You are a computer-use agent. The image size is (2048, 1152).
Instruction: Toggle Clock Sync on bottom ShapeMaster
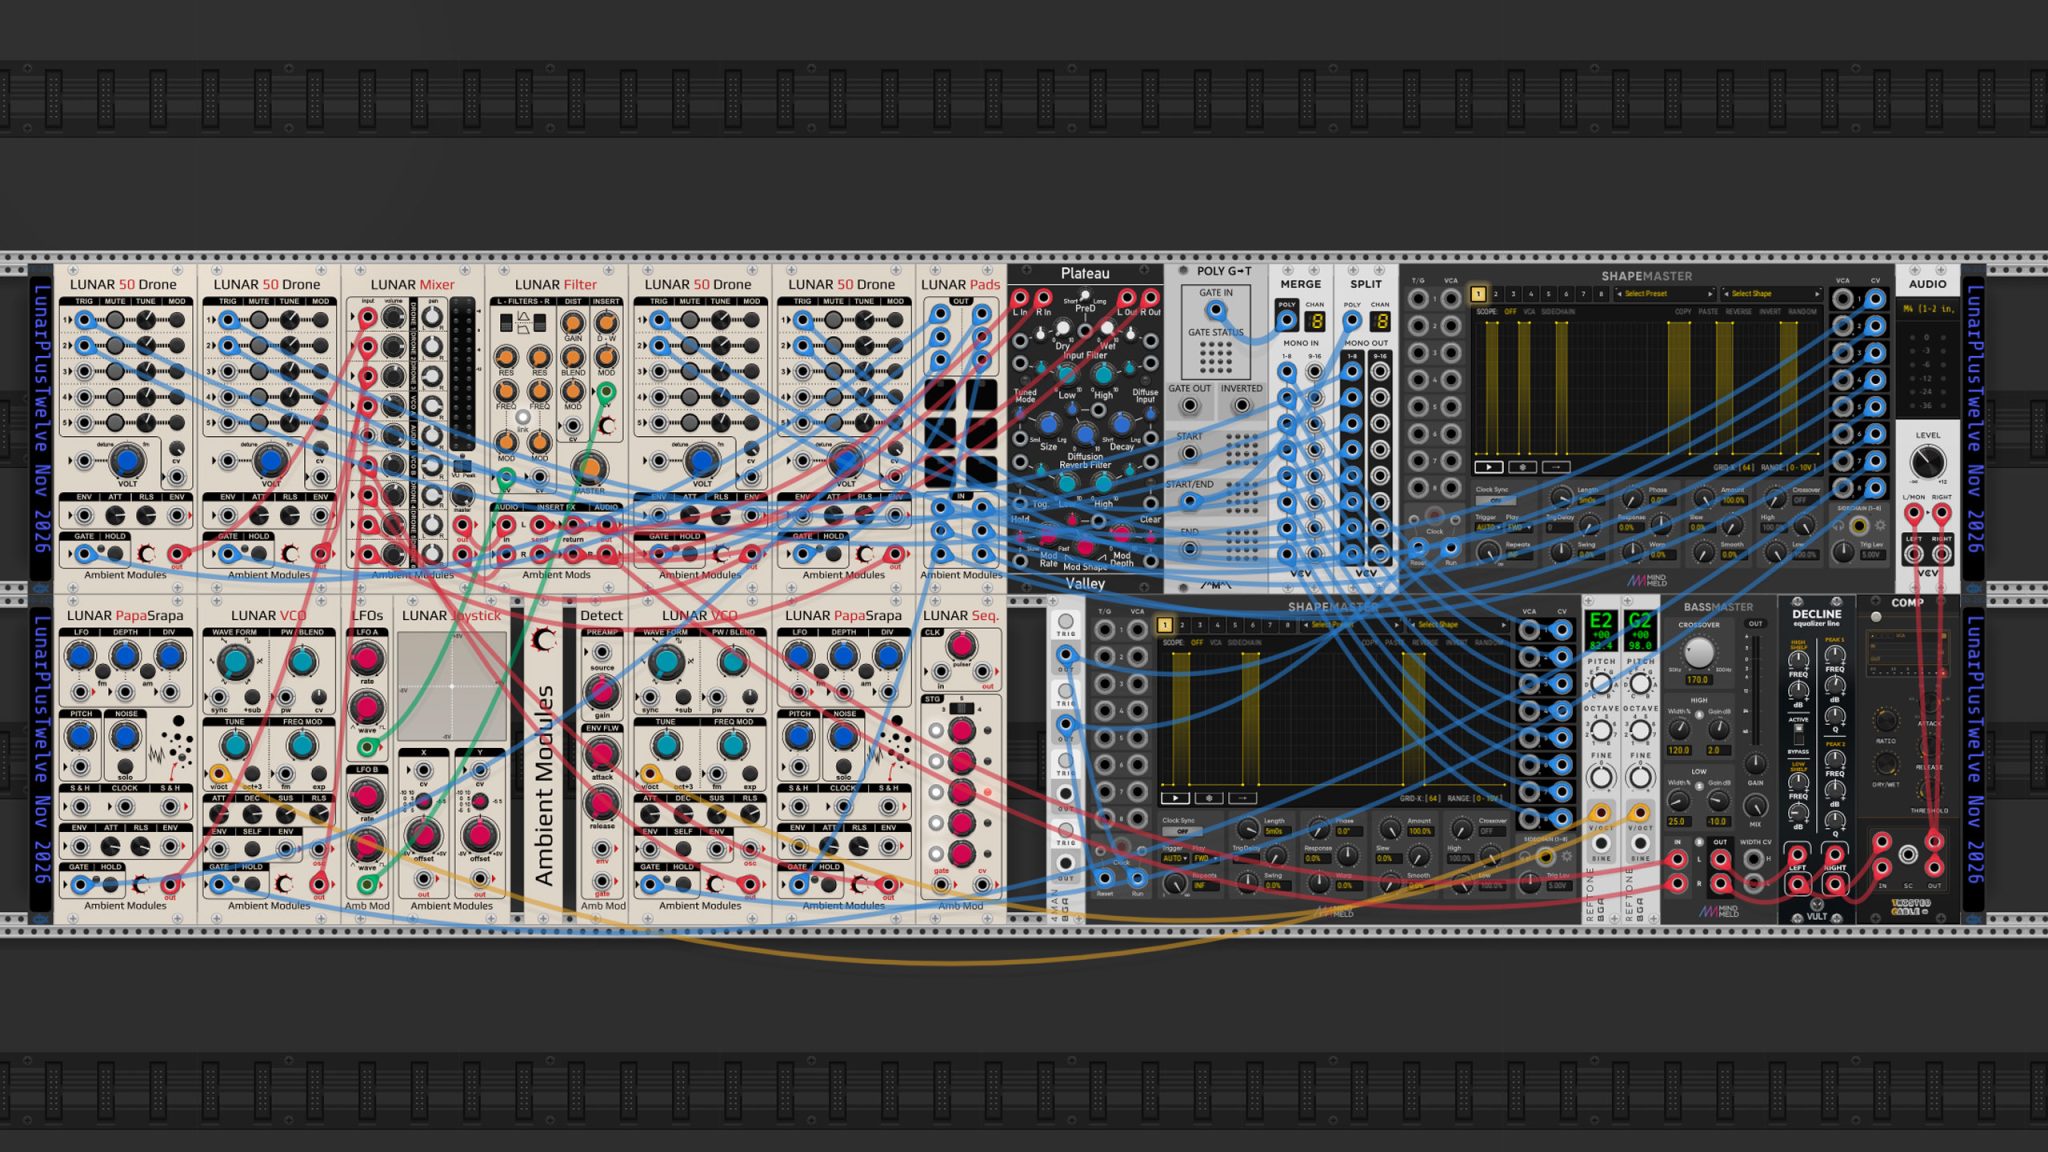tap(1182, 831)
